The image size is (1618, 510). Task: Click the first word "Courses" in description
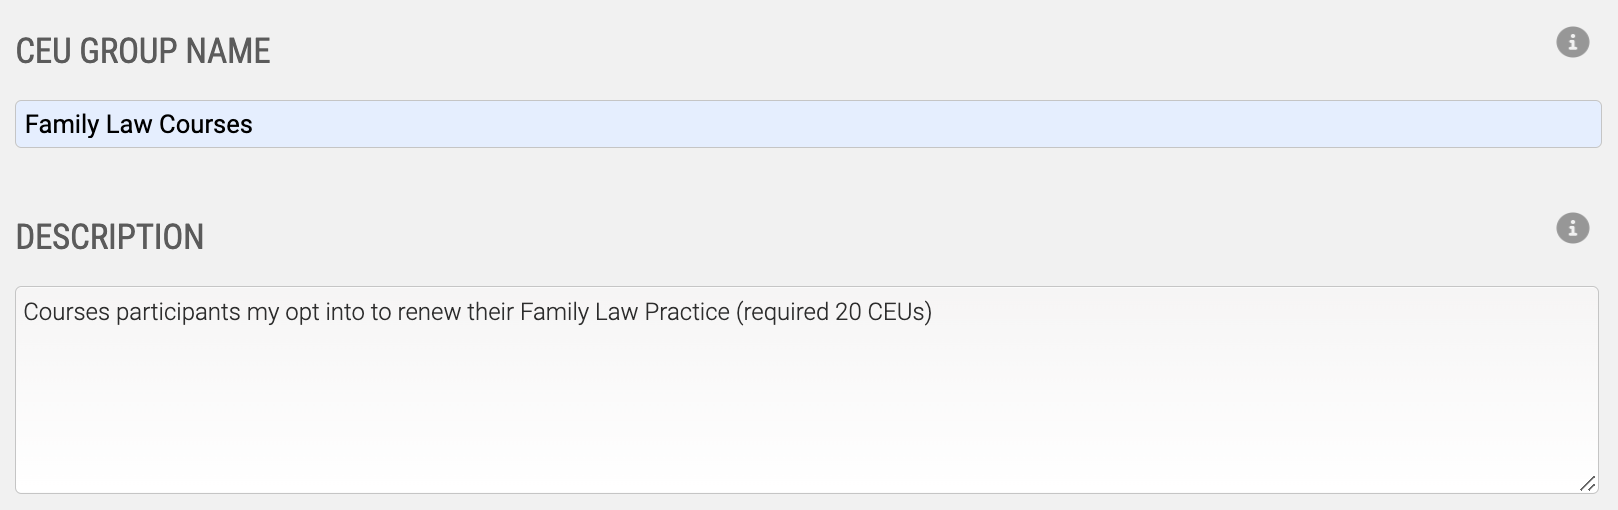(66, 312)
